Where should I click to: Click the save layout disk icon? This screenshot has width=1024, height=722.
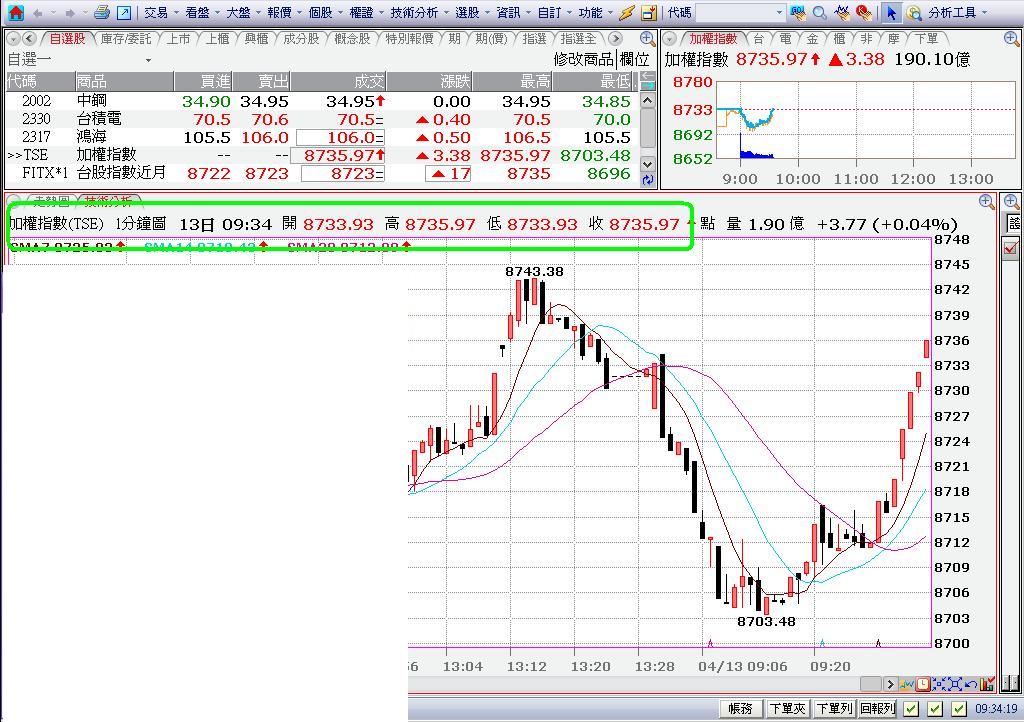coord(648,12)
